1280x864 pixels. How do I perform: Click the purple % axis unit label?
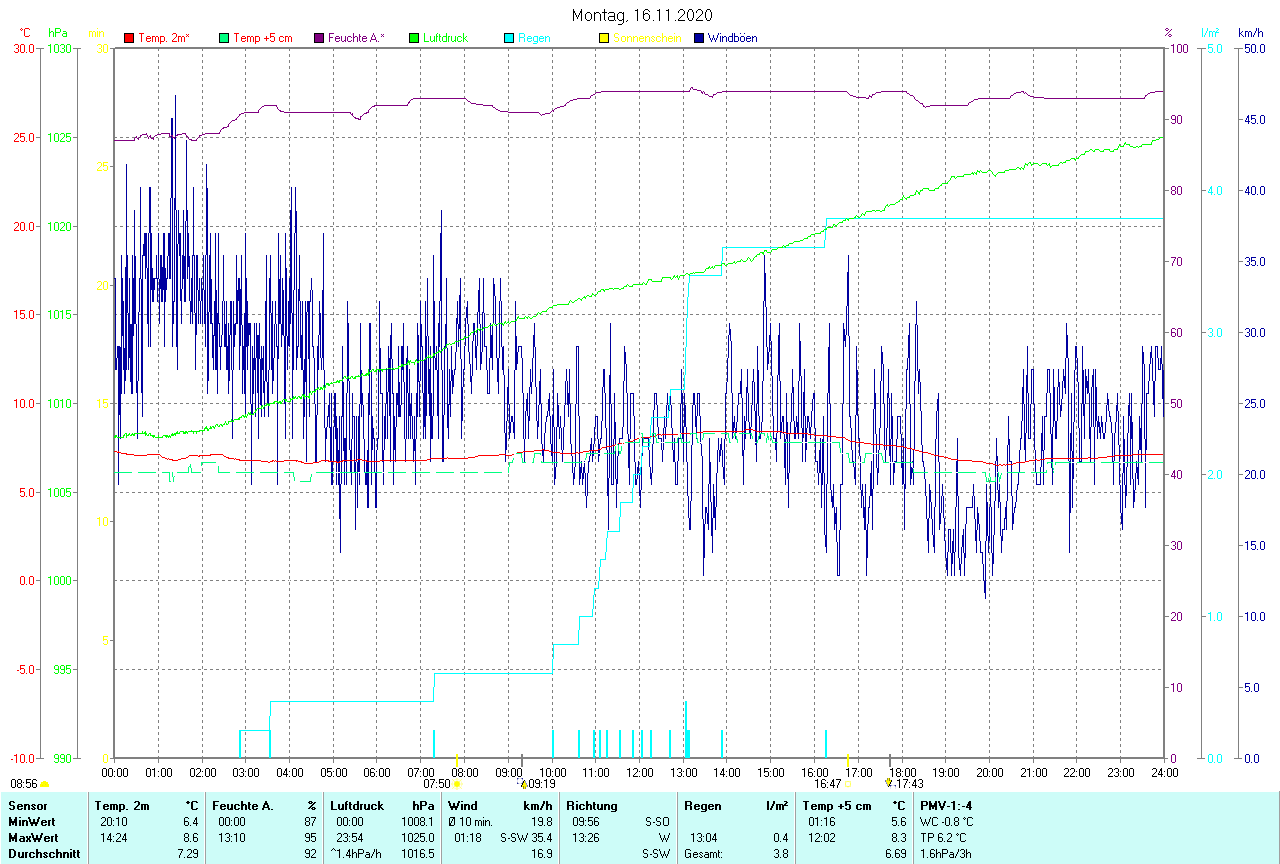point(1168,33)
